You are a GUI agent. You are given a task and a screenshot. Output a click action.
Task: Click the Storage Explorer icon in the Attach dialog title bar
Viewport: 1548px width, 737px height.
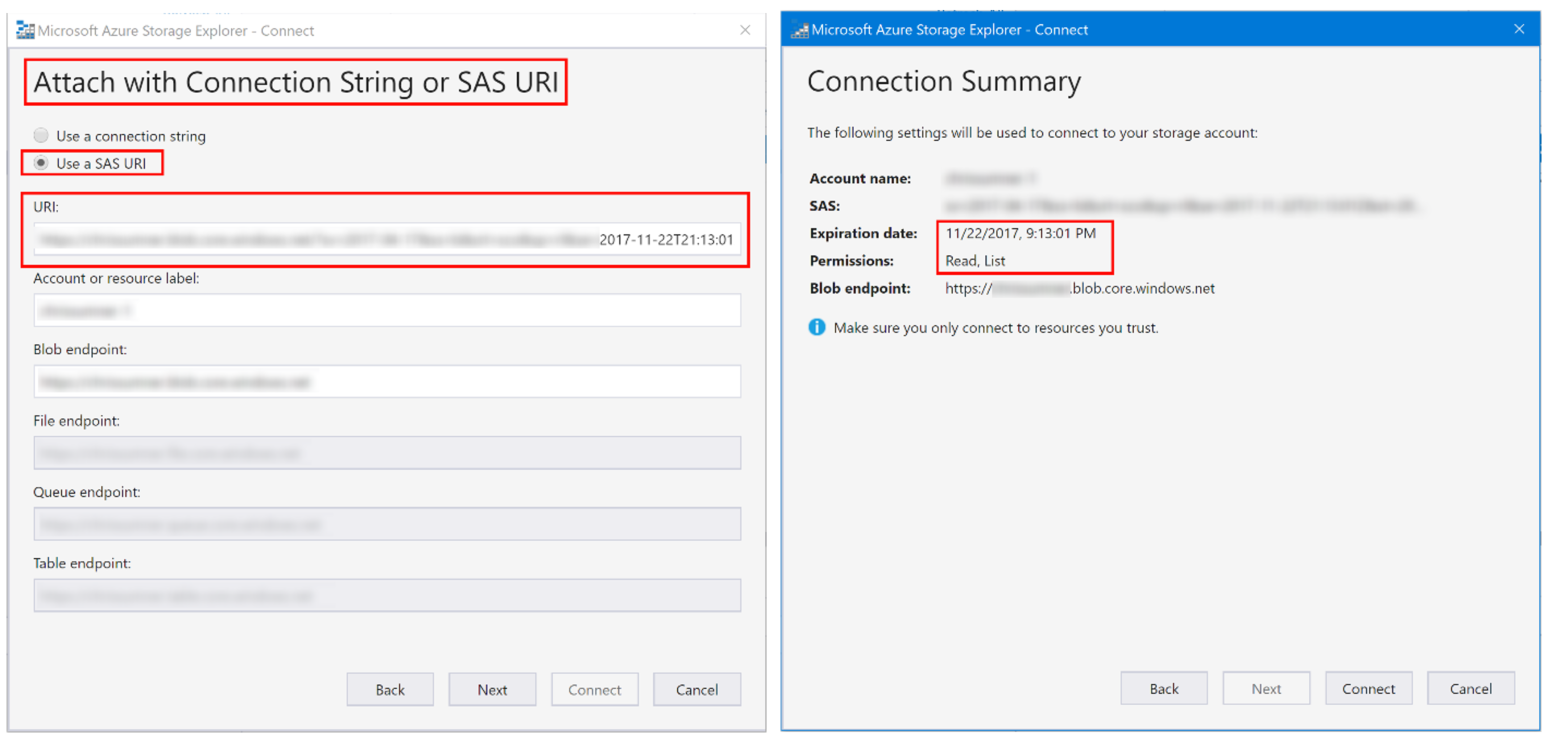pos(26,30)
